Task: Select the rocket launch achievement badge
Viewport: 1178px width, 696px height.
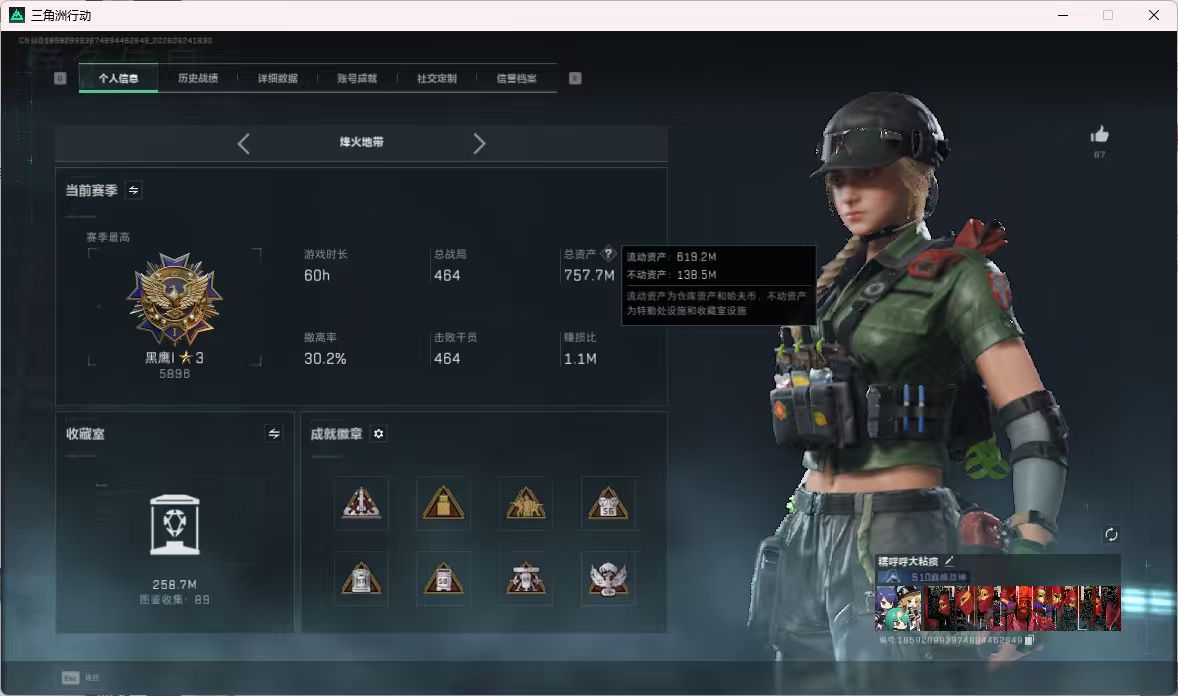Action: click(361, 503)
